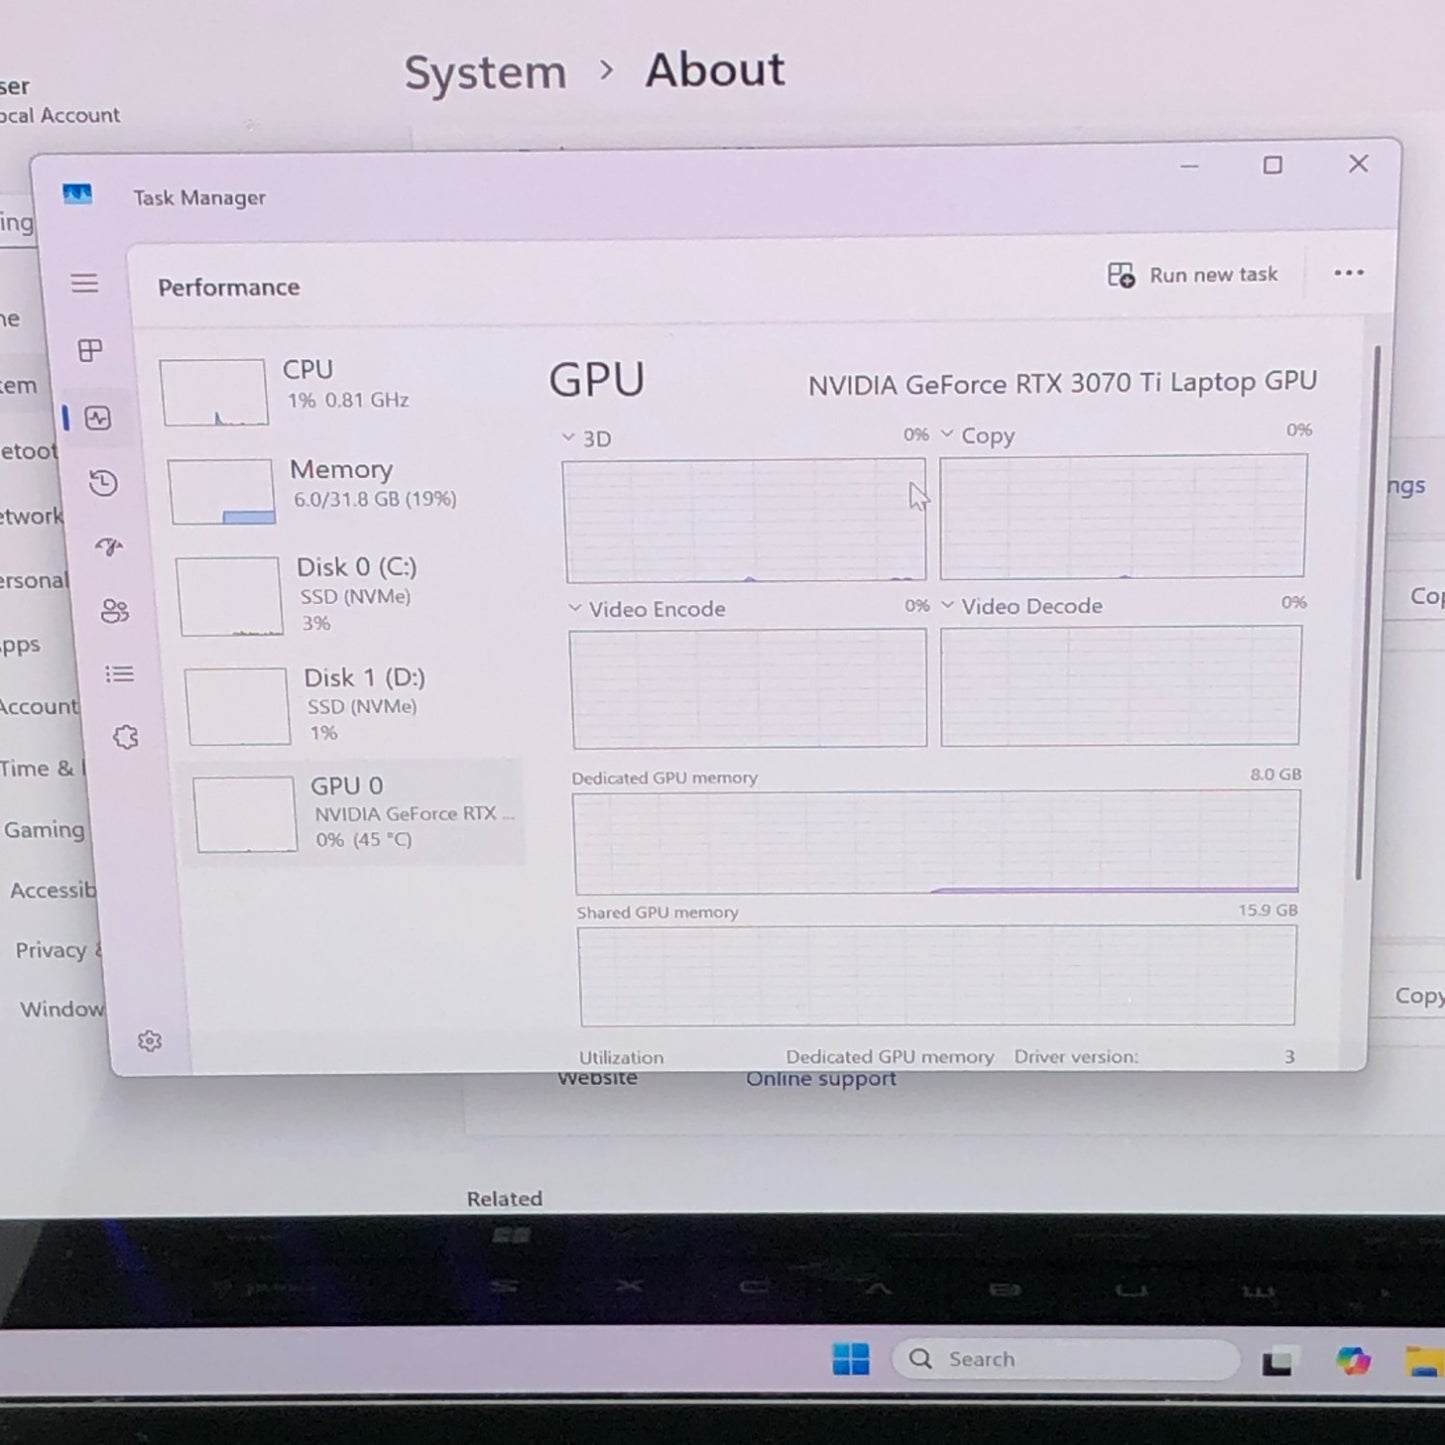Image resolution: width=1445 pixels, height=1445 pixels.
Task: Click the CPU usage mini graph
Action: [x=214, y=393]
